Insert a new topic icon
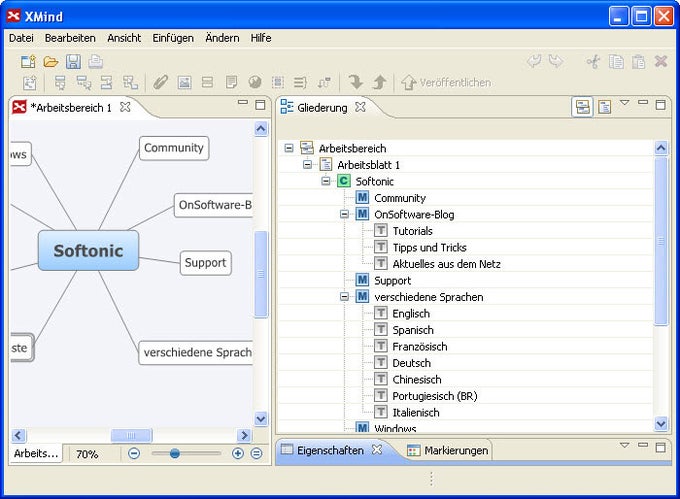680x499 pixels. click(x=60, y=82)
